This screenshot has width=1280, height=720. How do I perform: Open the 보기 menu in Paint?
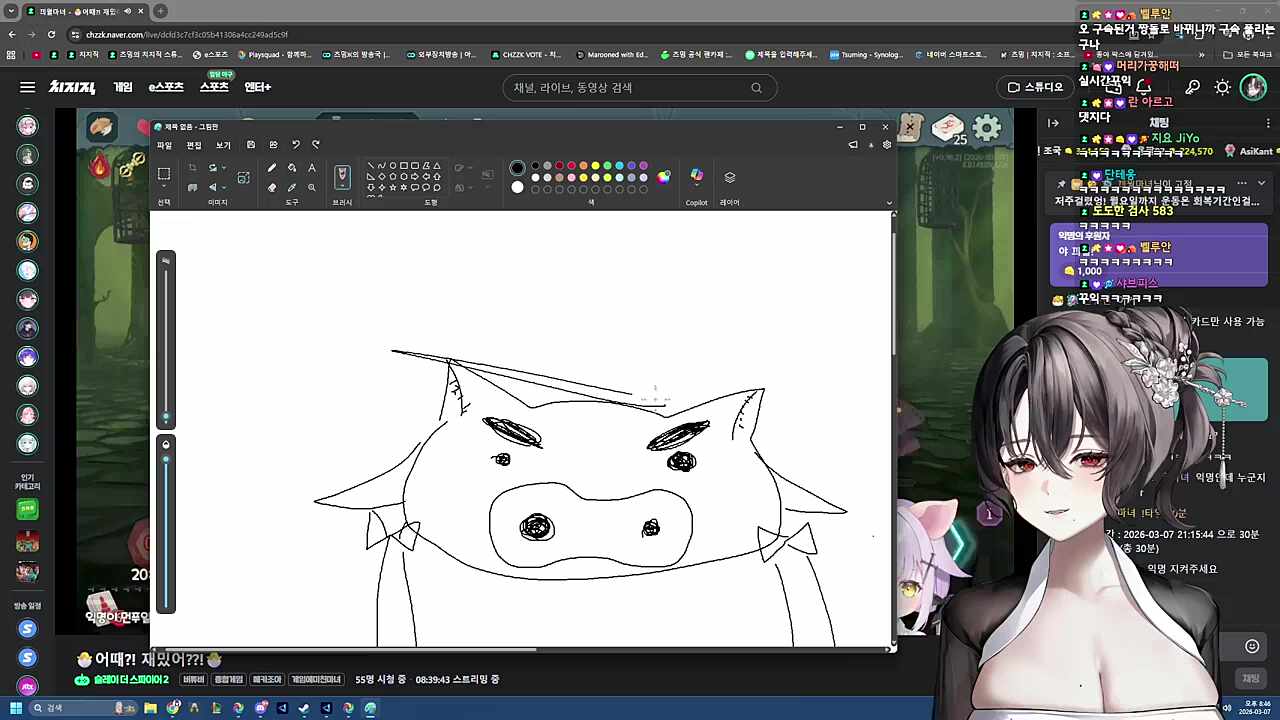(x=223, y=145)
